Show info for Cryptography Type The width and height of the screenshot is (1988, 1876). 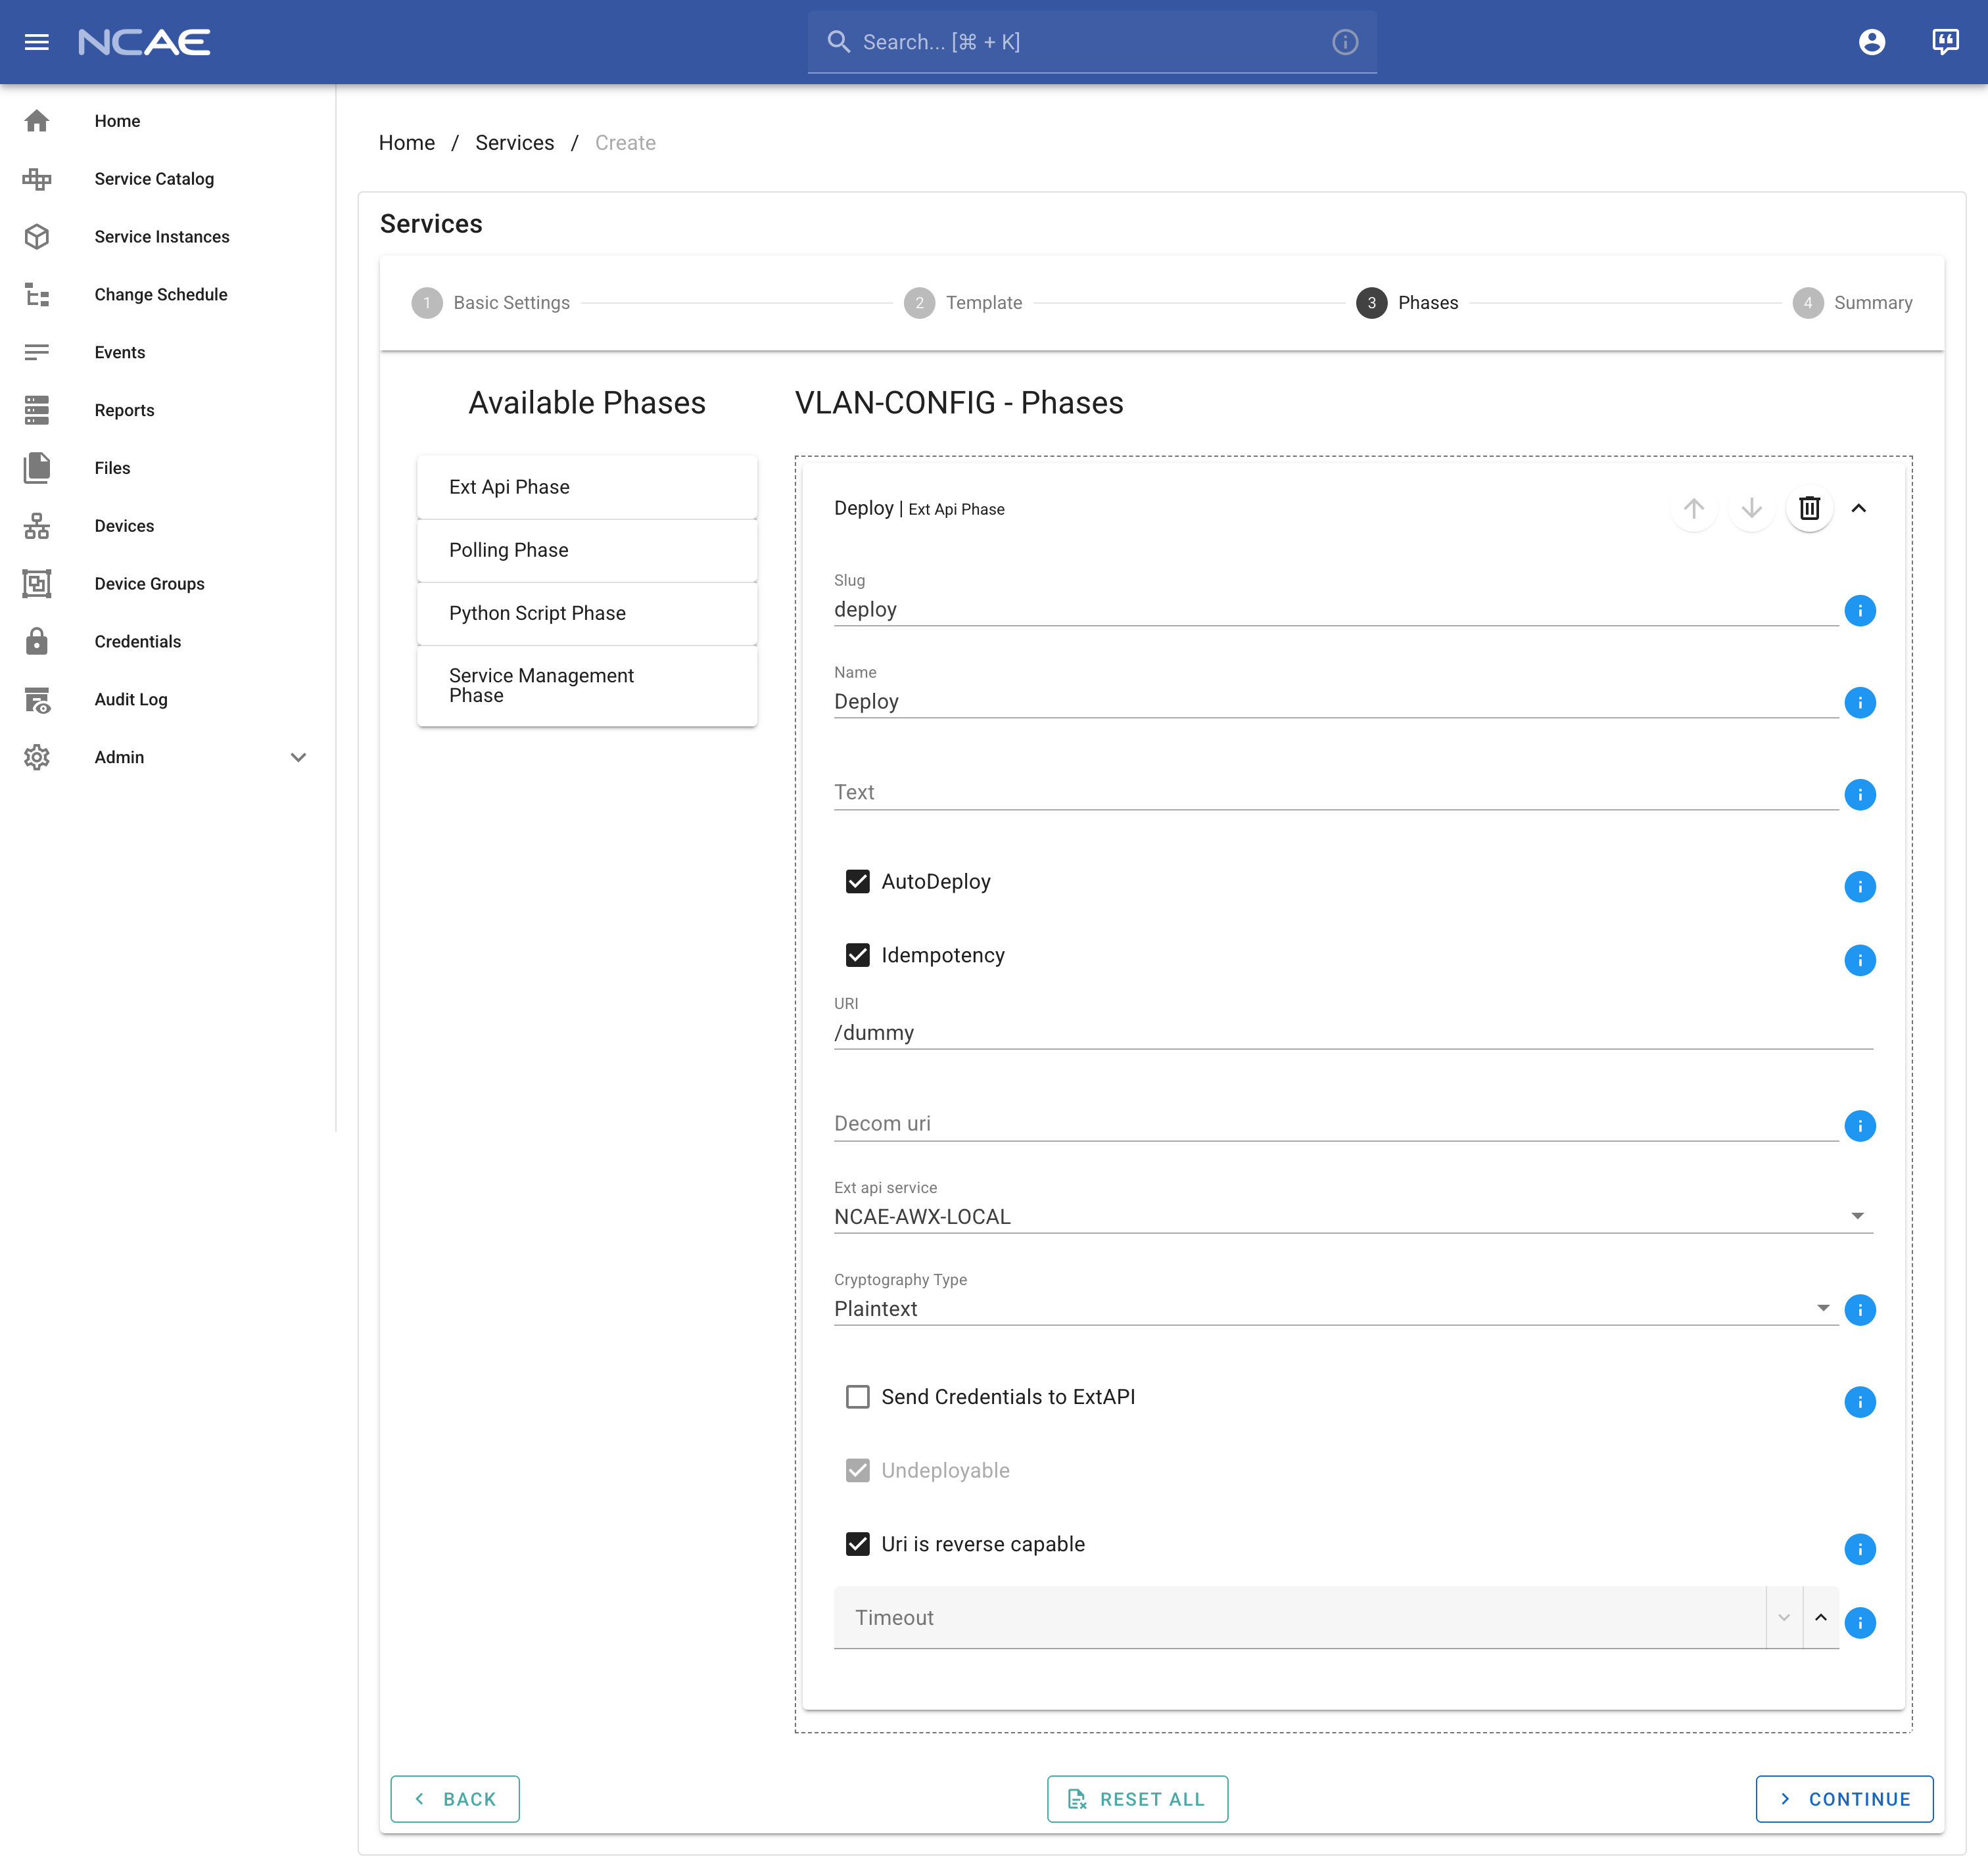point(1860,1310)
